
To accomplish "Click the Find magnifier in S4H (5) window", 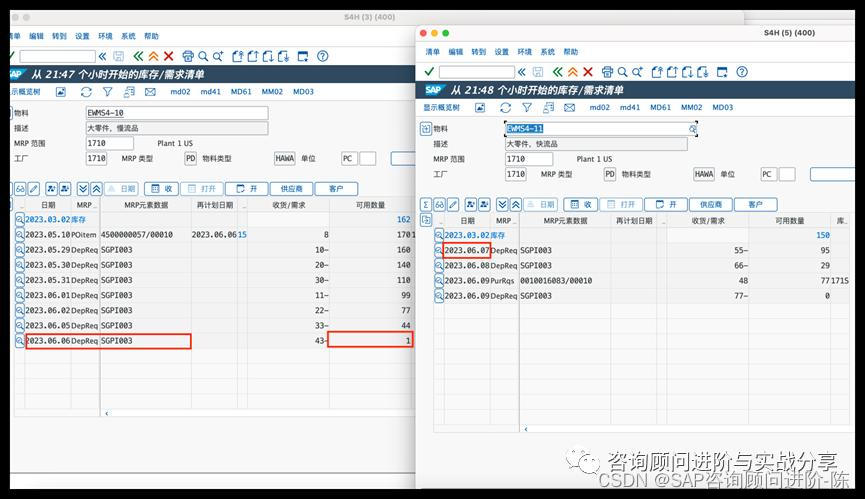I will point(622,72).
